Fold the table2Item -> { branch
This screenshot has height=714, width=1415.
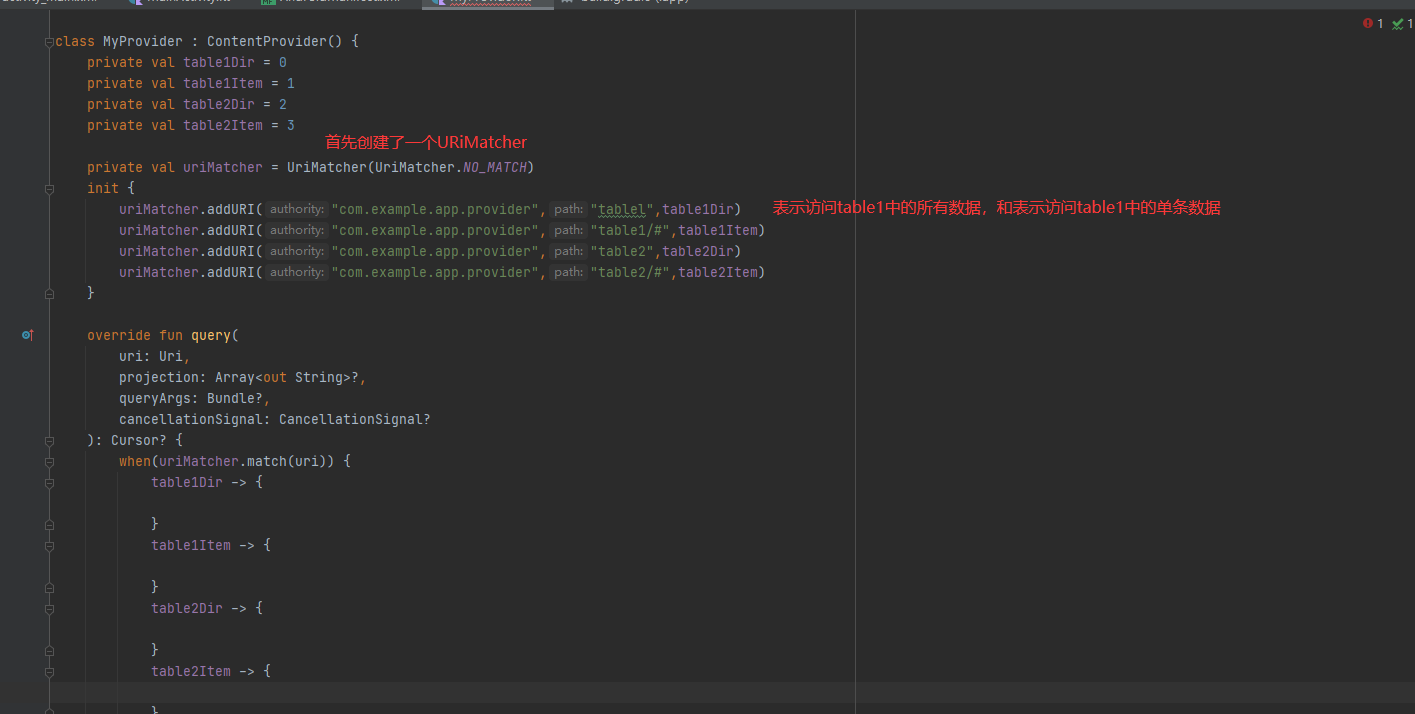(x=48, y=671)
